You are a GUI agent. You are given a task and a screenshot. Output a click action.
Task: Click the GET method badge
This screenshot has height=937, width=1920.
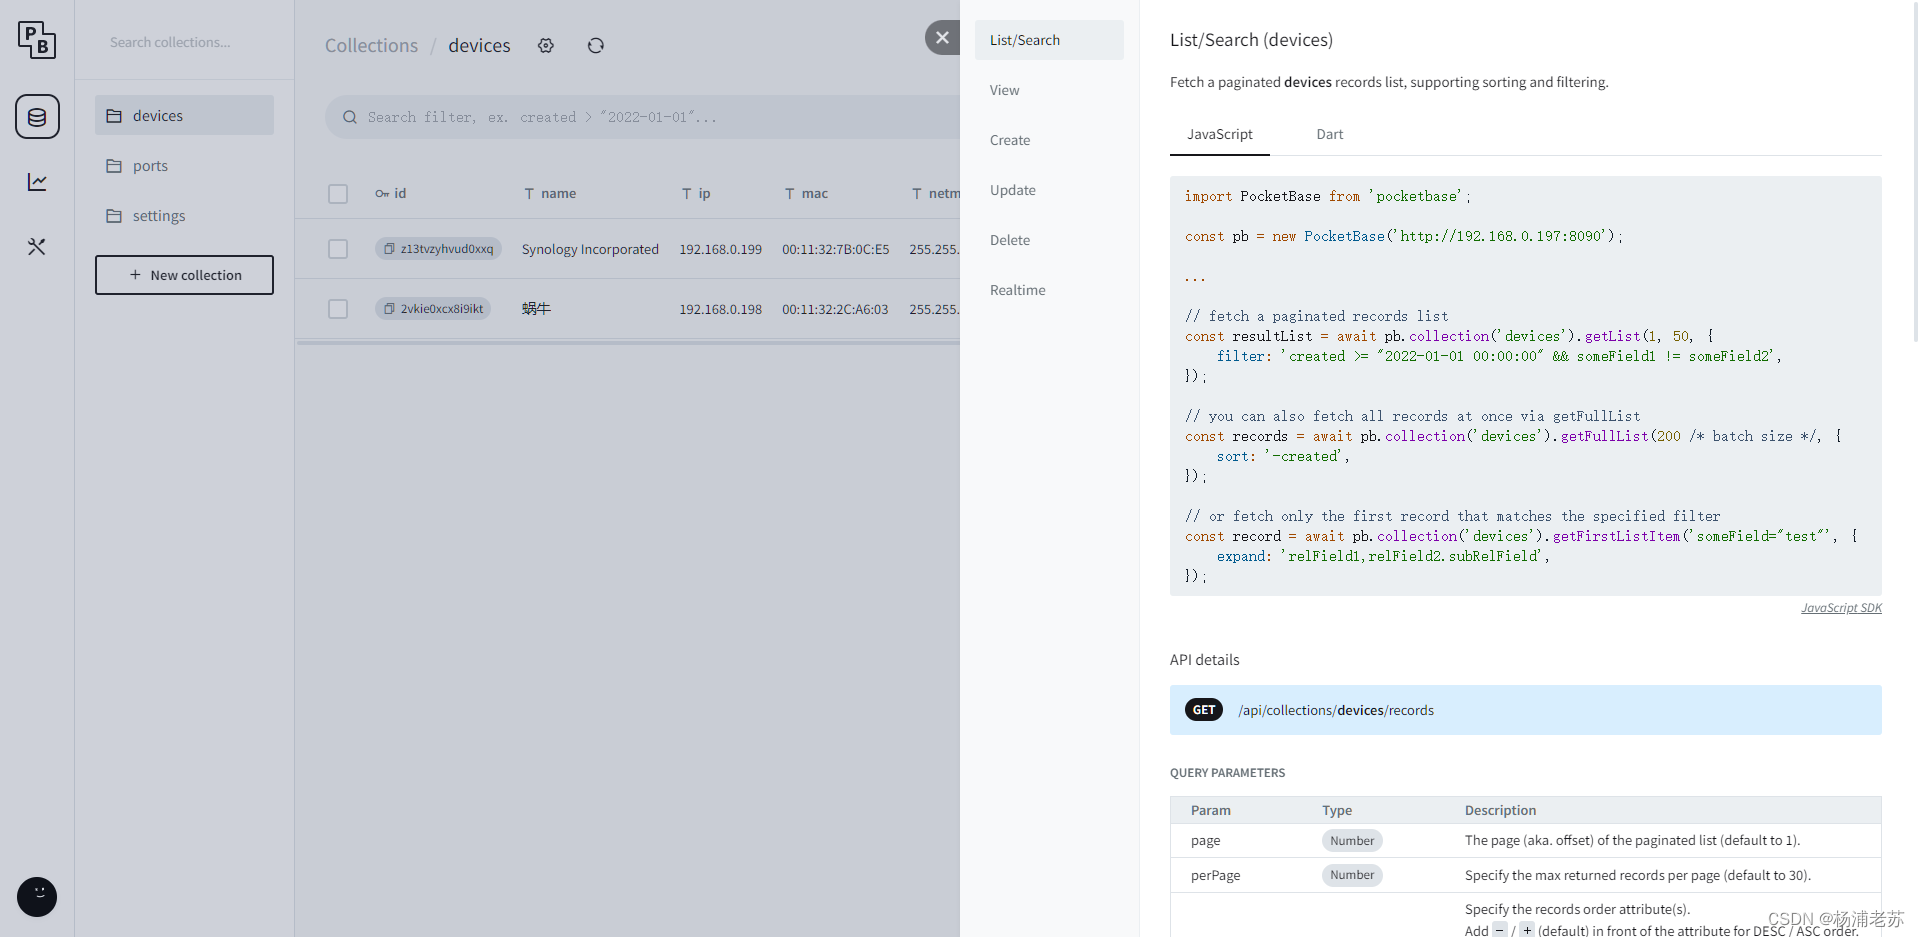tap(1204, 710)
